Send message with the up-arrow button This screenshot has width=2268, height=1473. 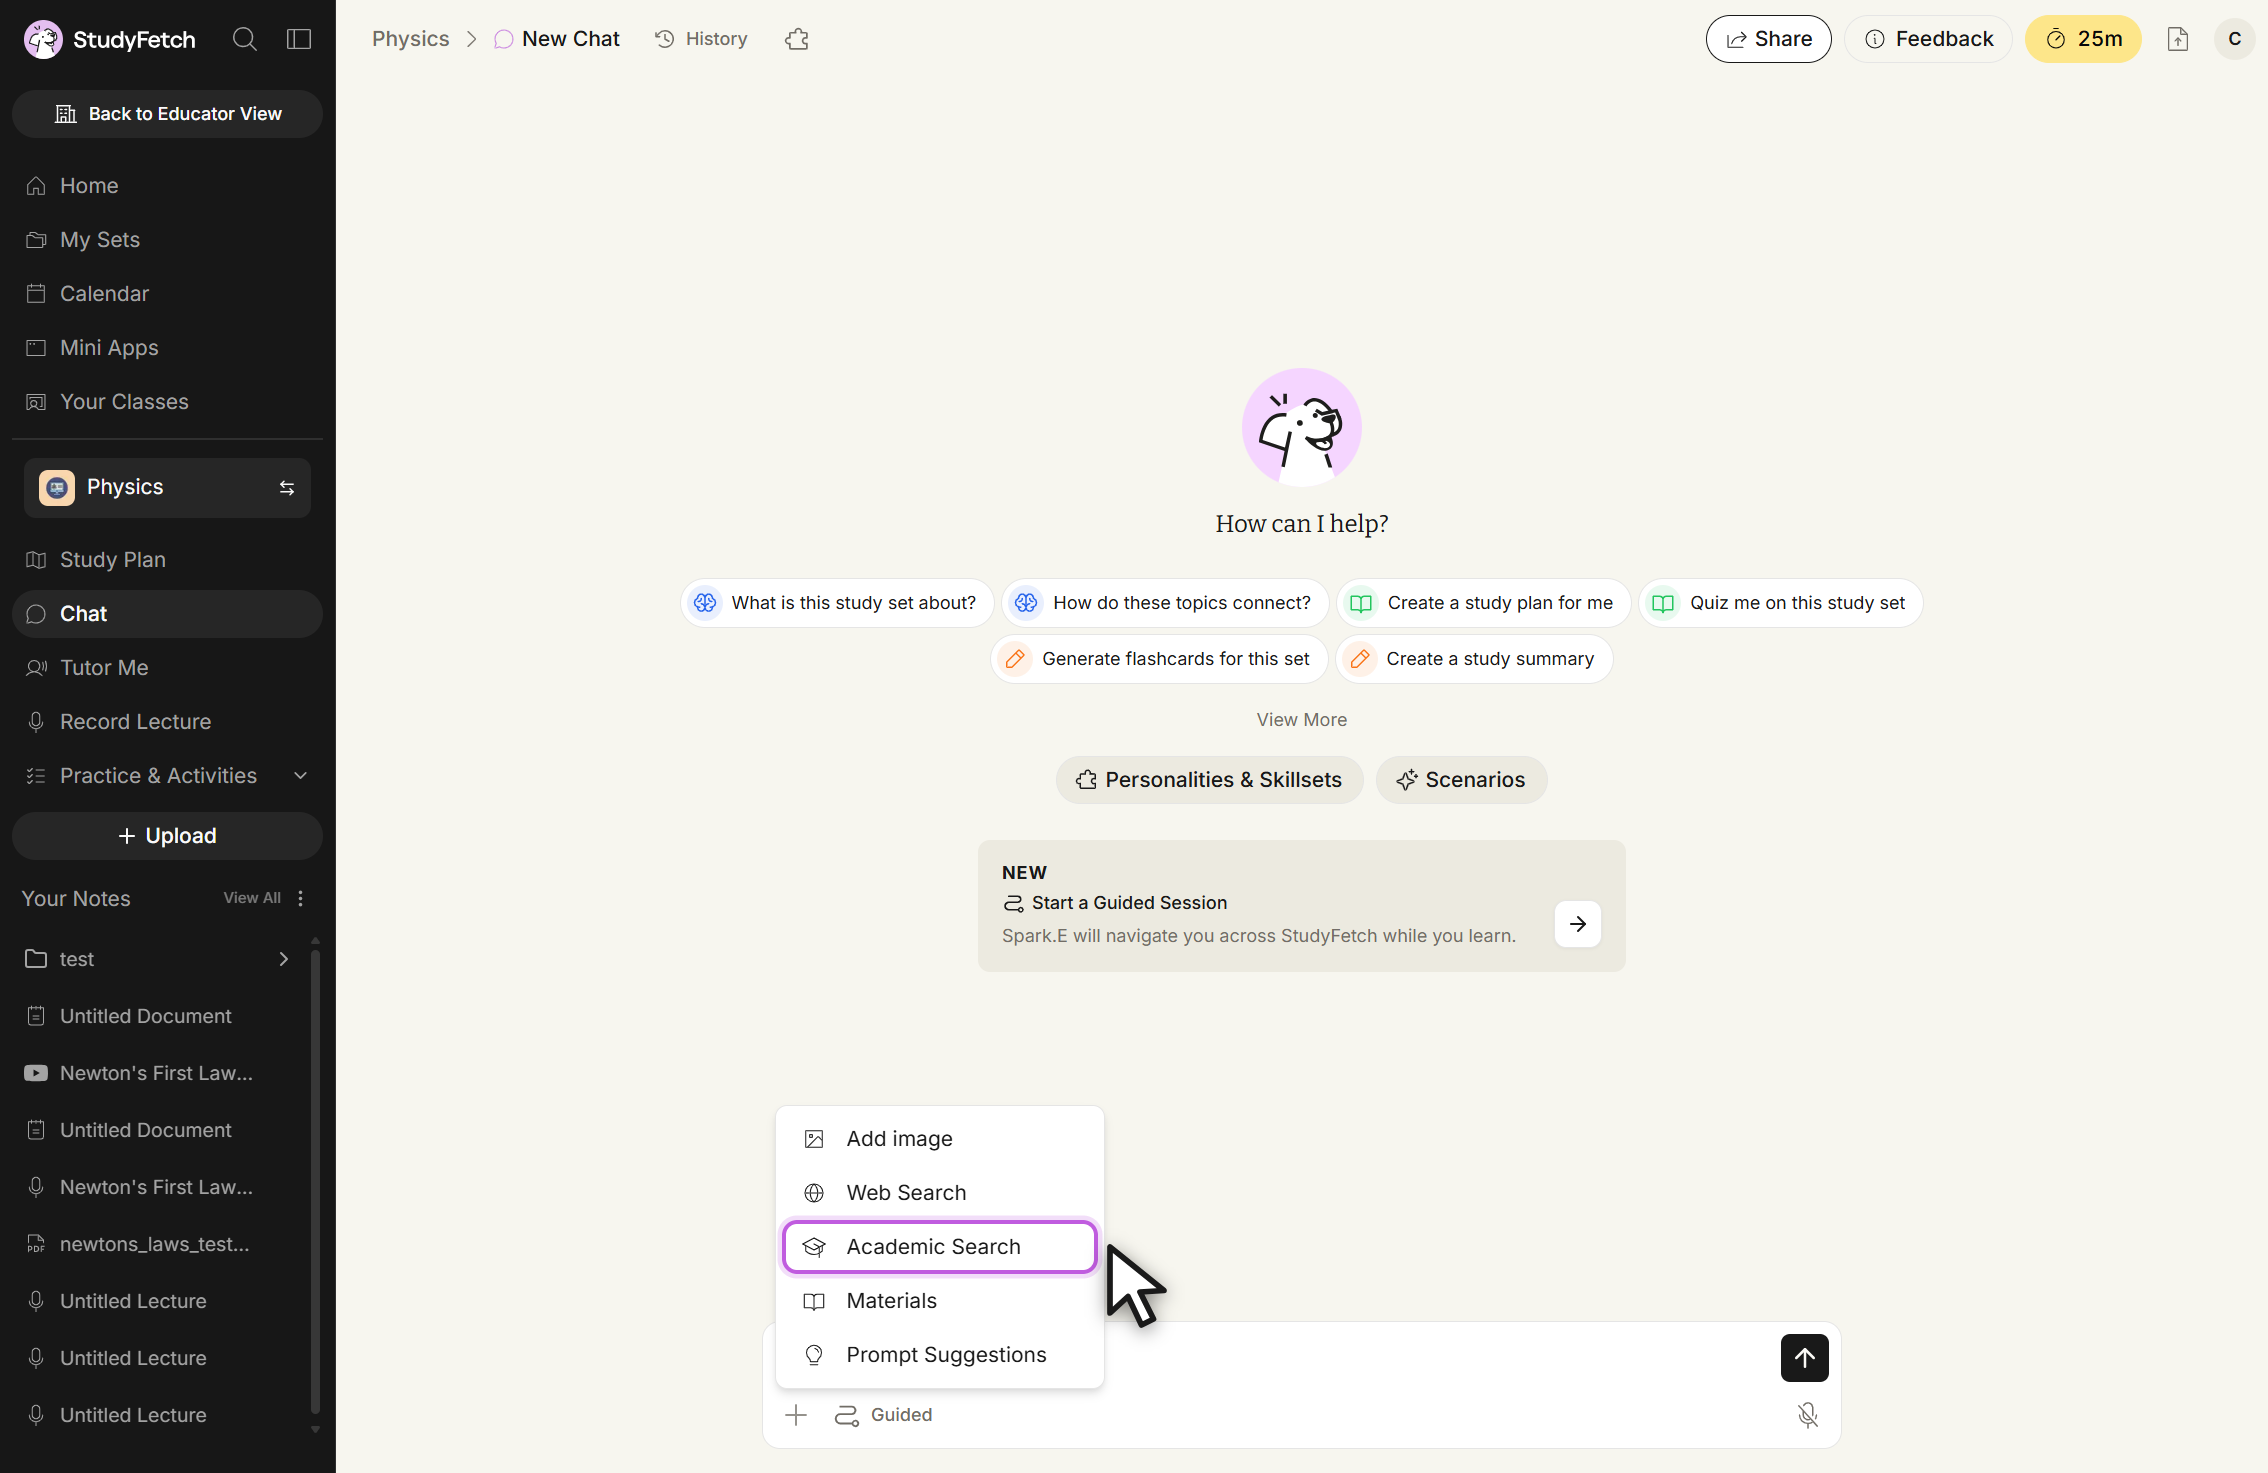click(1805, 1358)
